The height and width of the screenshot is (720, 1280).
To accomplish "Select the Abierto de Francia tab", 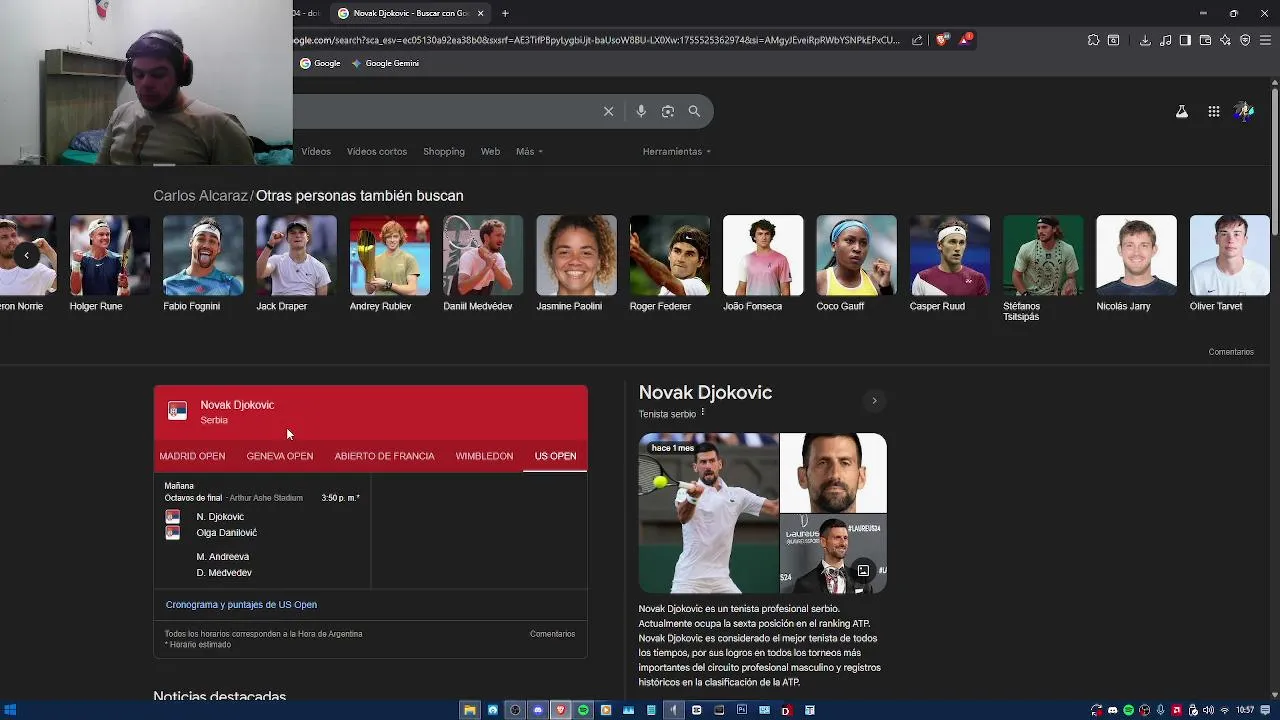I will coord(384,456).
